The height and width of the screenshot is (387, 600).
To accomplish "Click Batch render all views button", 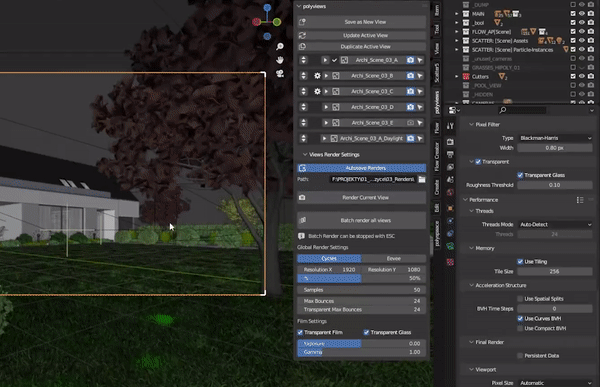I will (362, 220).
